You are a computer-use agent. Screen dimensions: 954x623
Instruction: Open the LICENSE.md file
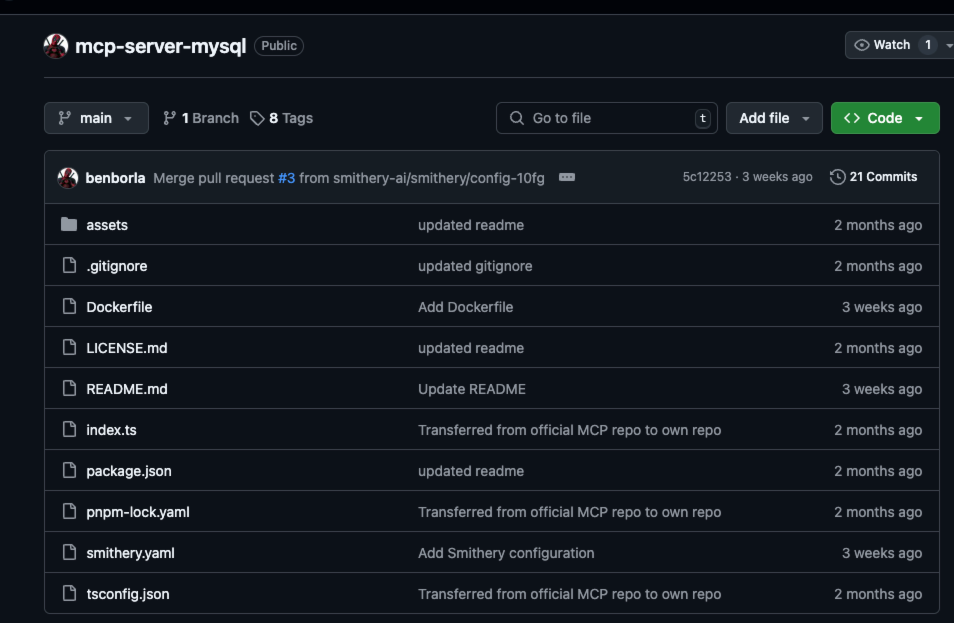[x=127, y=348]
